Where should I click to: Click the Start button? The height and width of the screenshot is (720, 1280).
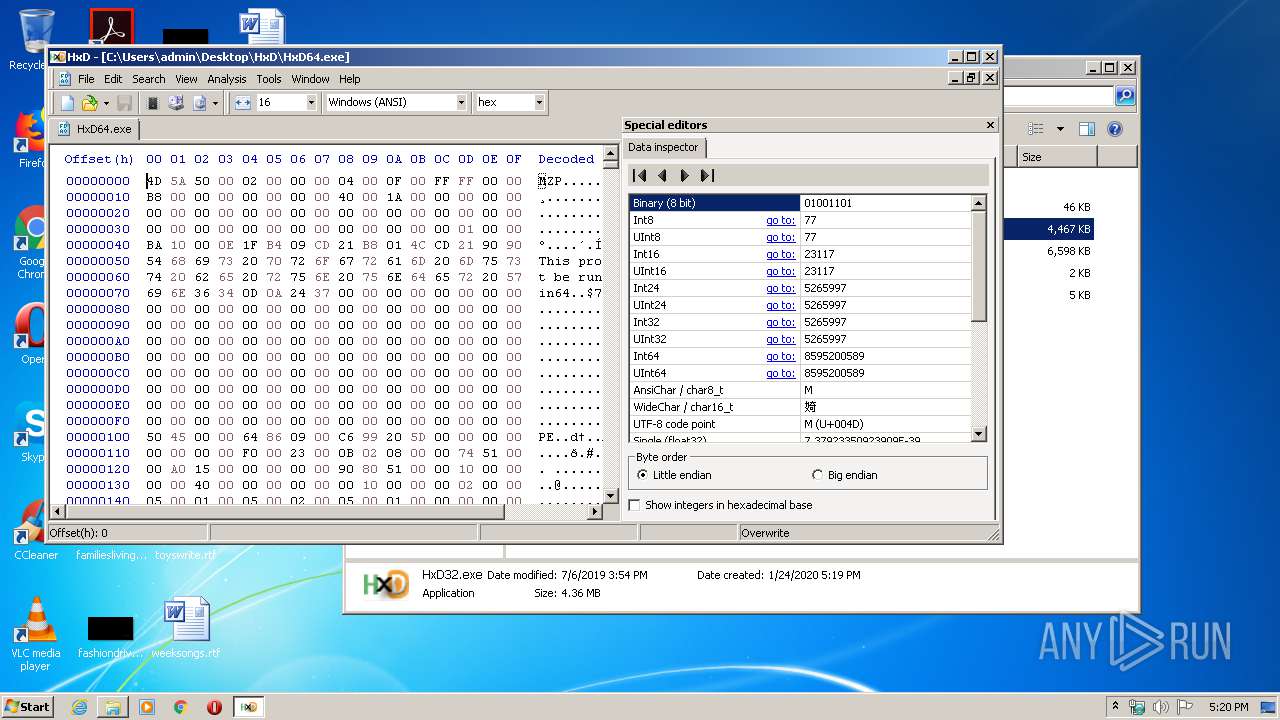click(28, 707)
